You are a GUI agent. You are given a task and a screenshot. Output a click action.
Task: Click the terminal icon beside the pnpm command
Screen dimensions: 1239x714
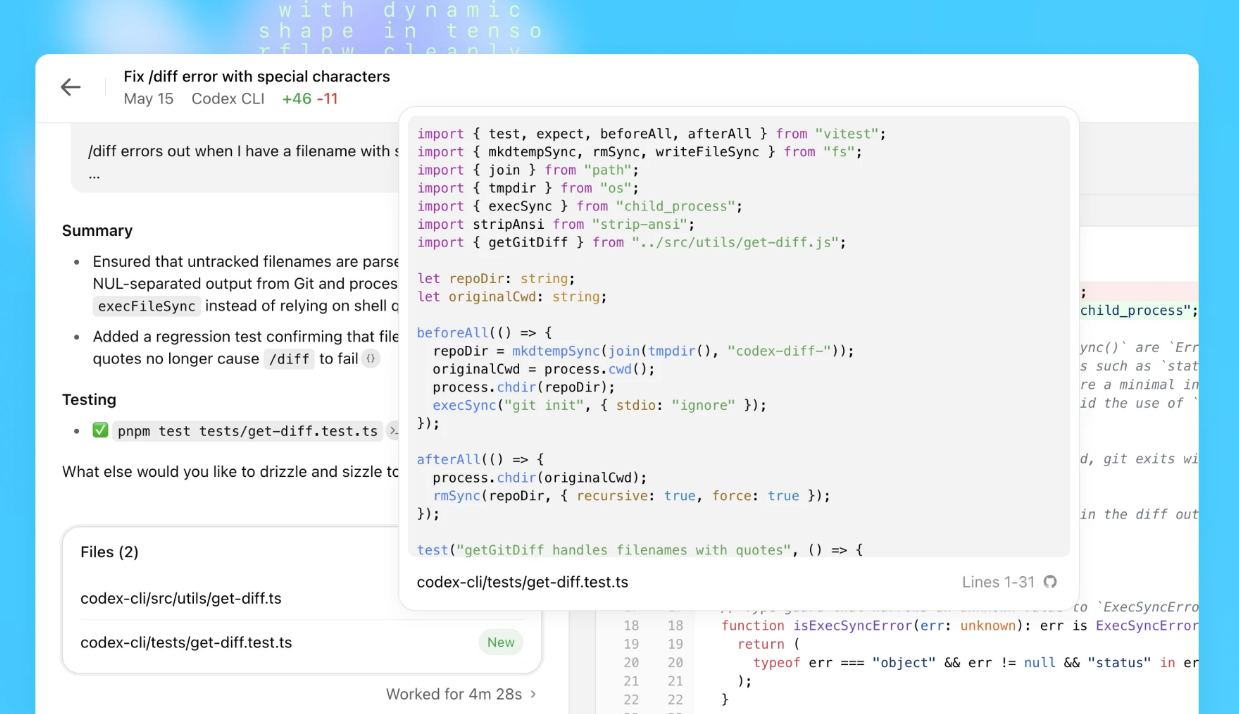(392, 431)
